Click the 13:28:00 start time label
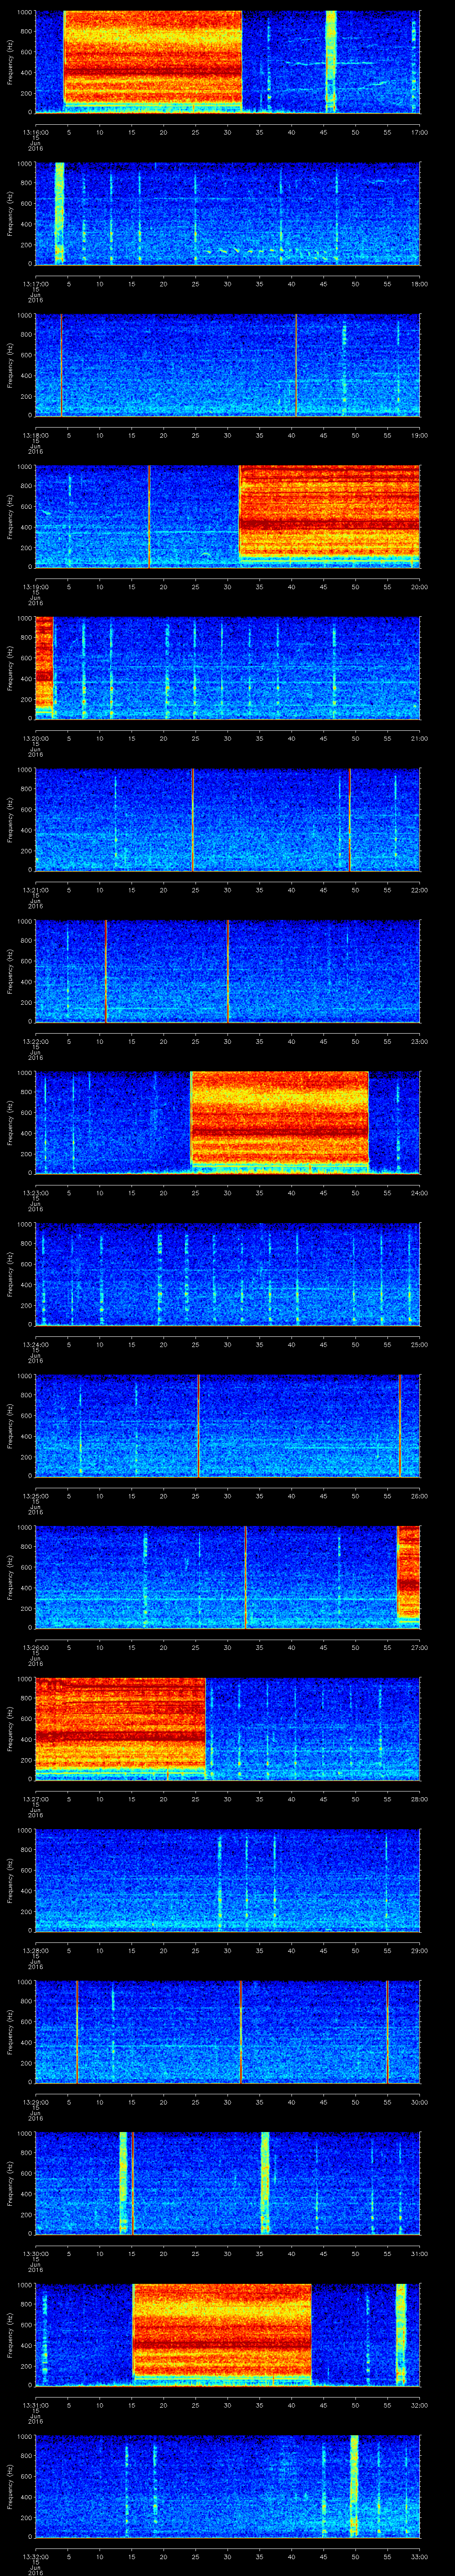The height and width of the screenshot is (2576, 455). point(35,1951)
